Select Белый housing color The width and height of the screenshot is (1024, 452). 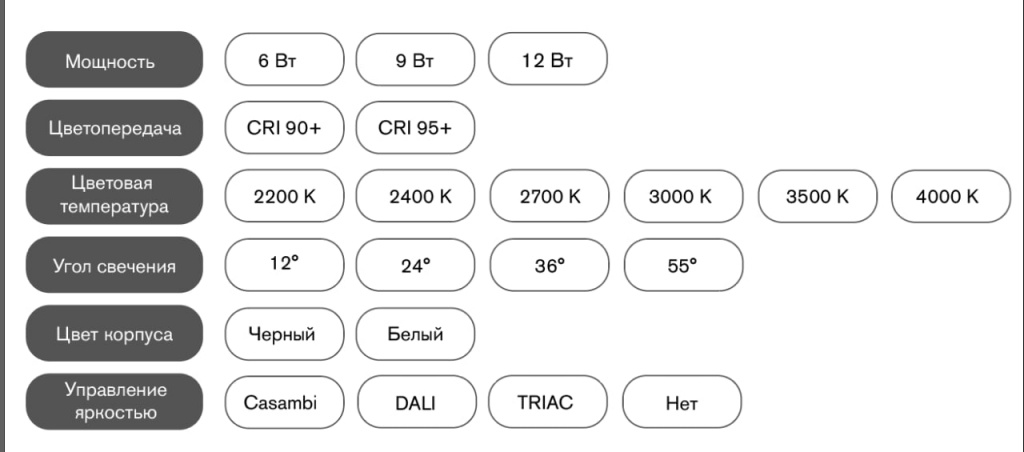415,334
